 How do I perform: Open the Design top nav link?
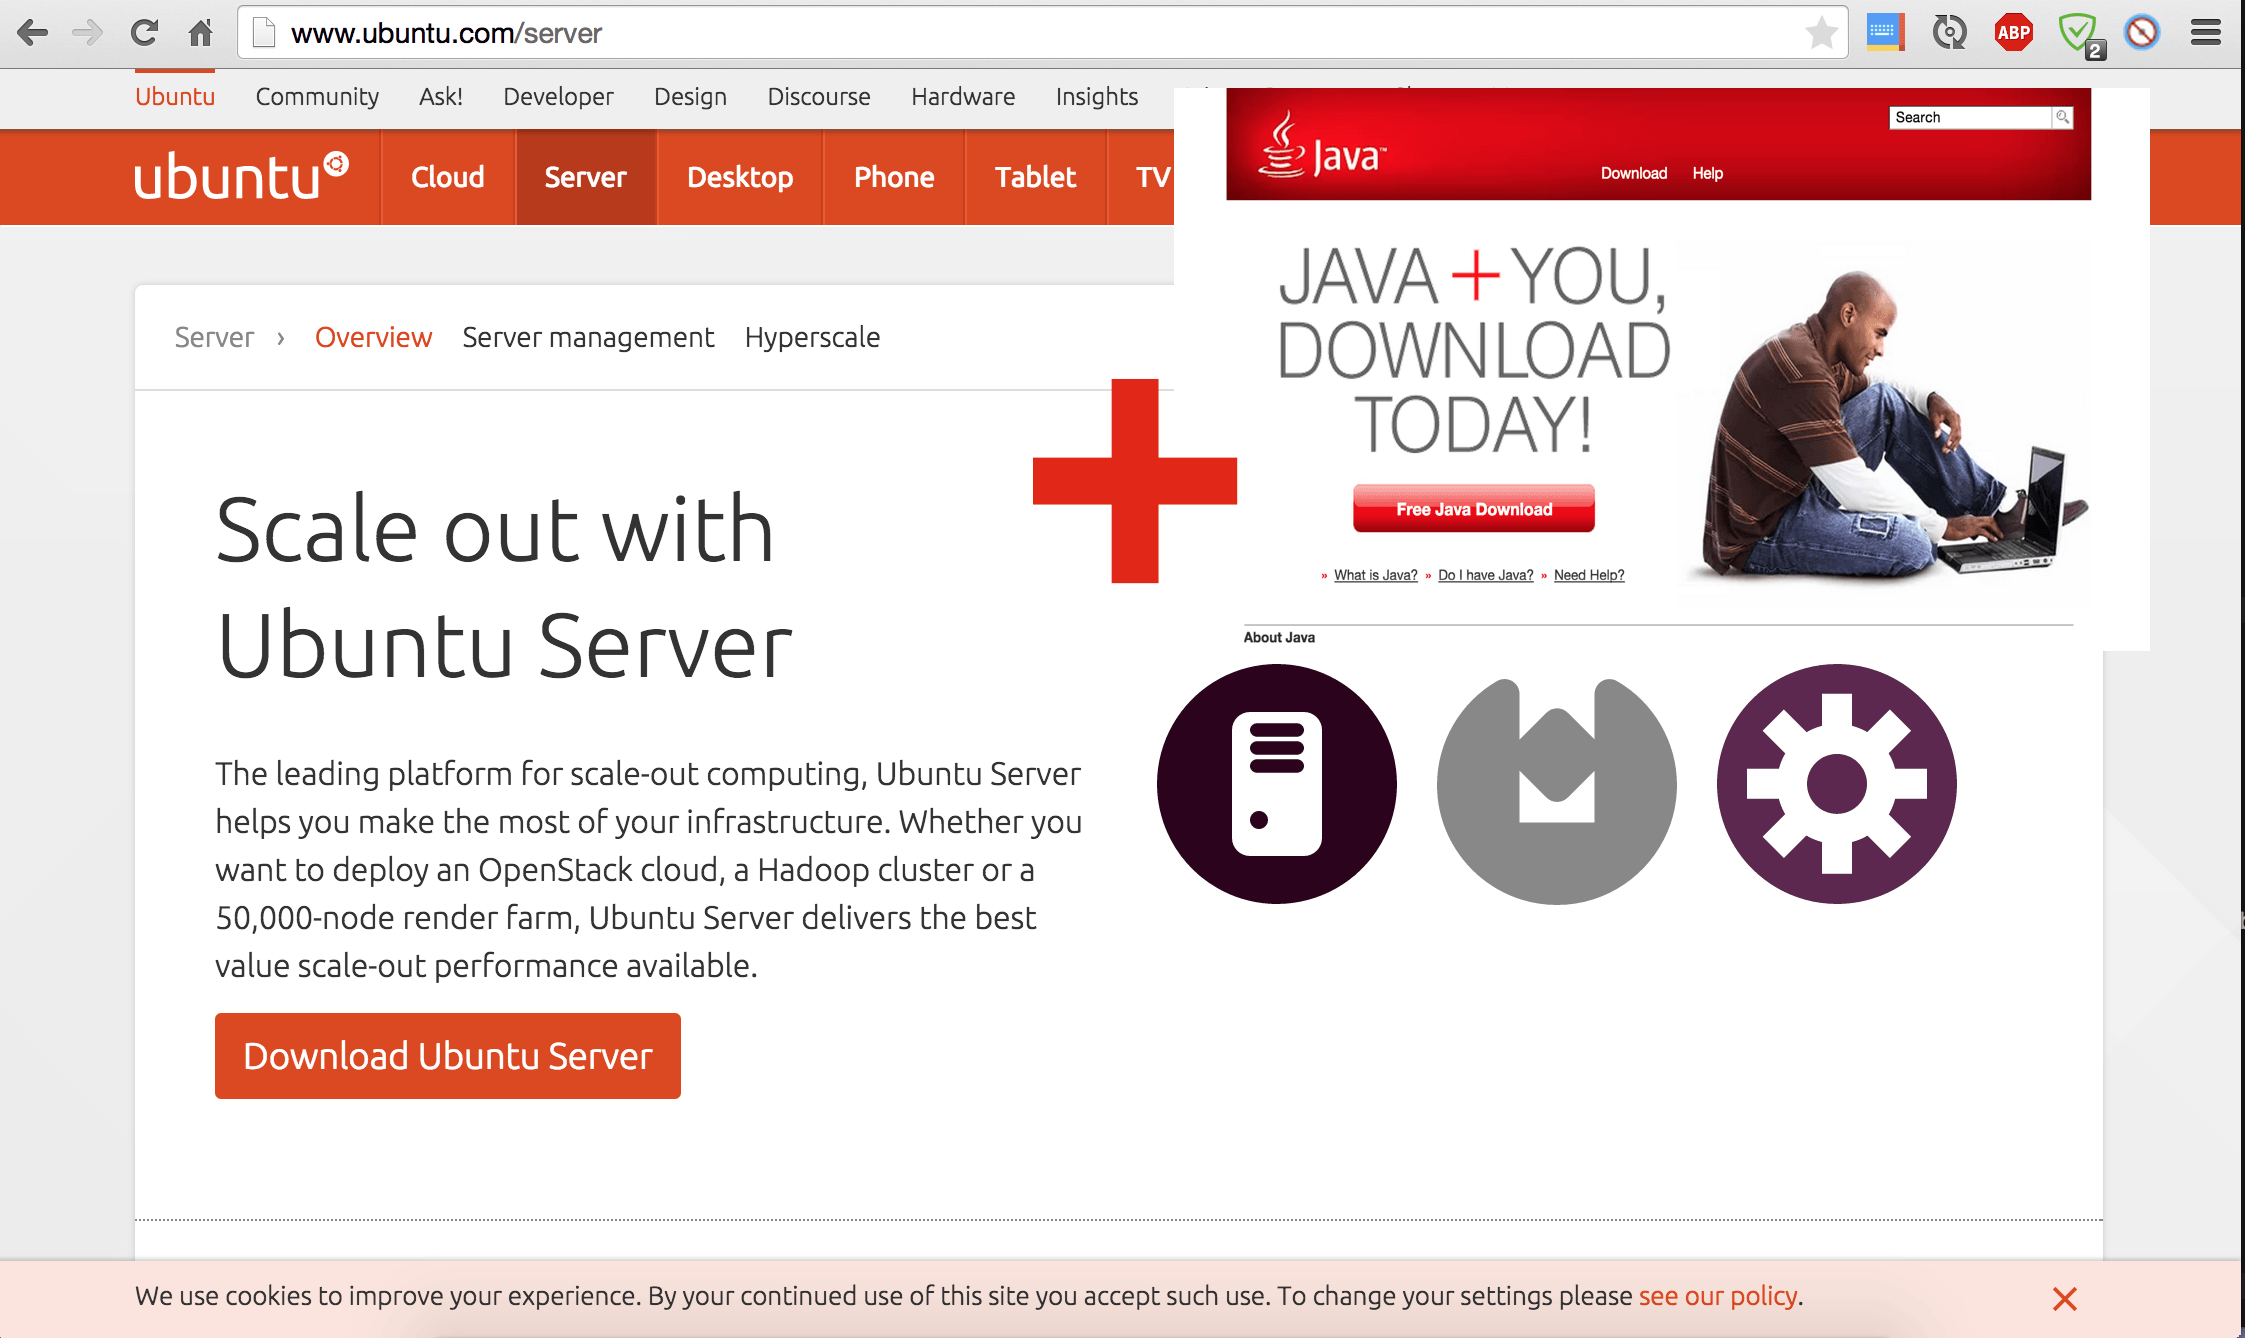(690, 96)
